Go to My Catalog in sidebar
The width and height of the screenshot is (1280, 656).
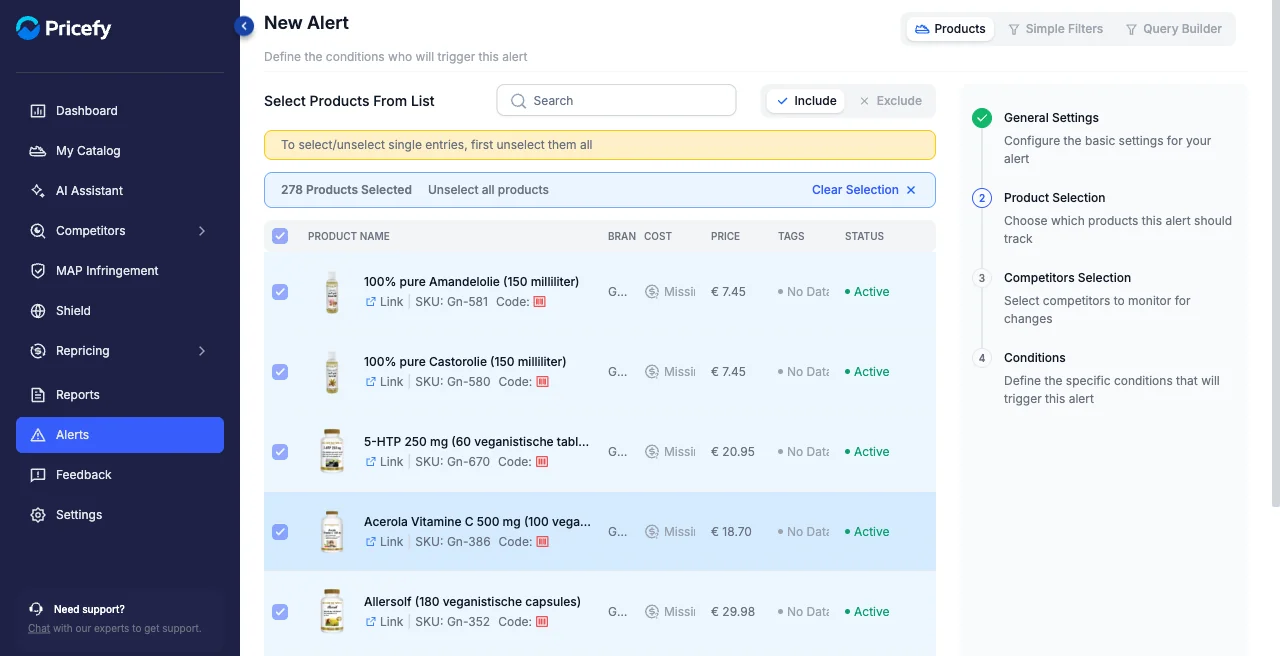(120, 151)
